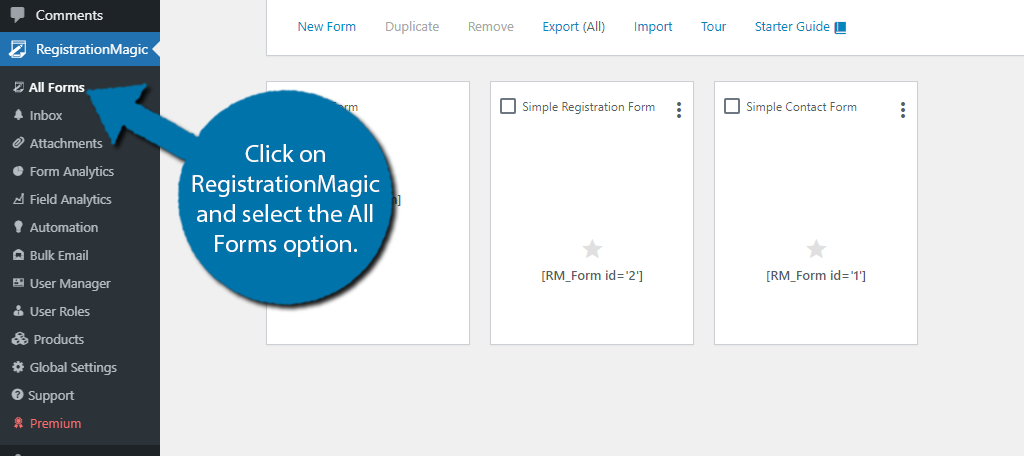Click the Field Analytics chart icon
Screen dimensions: 1024x456
(x=18, y=199)
